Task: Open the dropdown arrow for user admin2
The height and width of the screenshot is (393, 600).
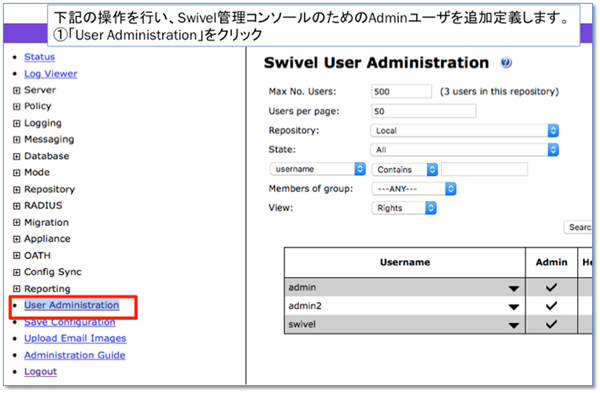Action: (514, 307)
